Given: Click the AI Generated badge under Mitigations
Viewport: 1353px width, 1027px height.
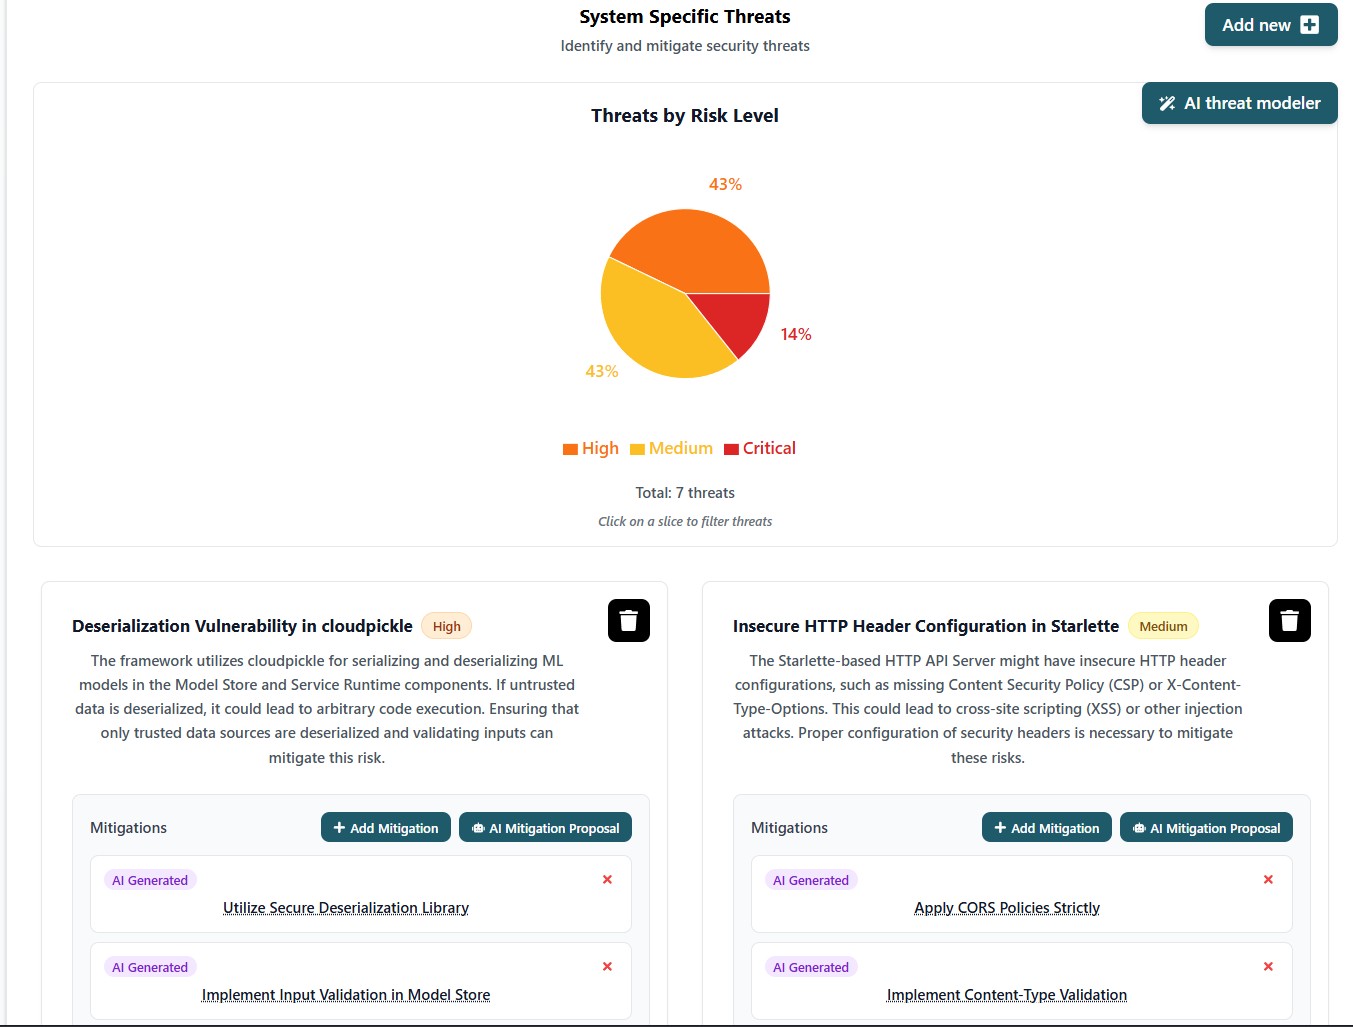Looking at the screenshot, I should point(150,880).
